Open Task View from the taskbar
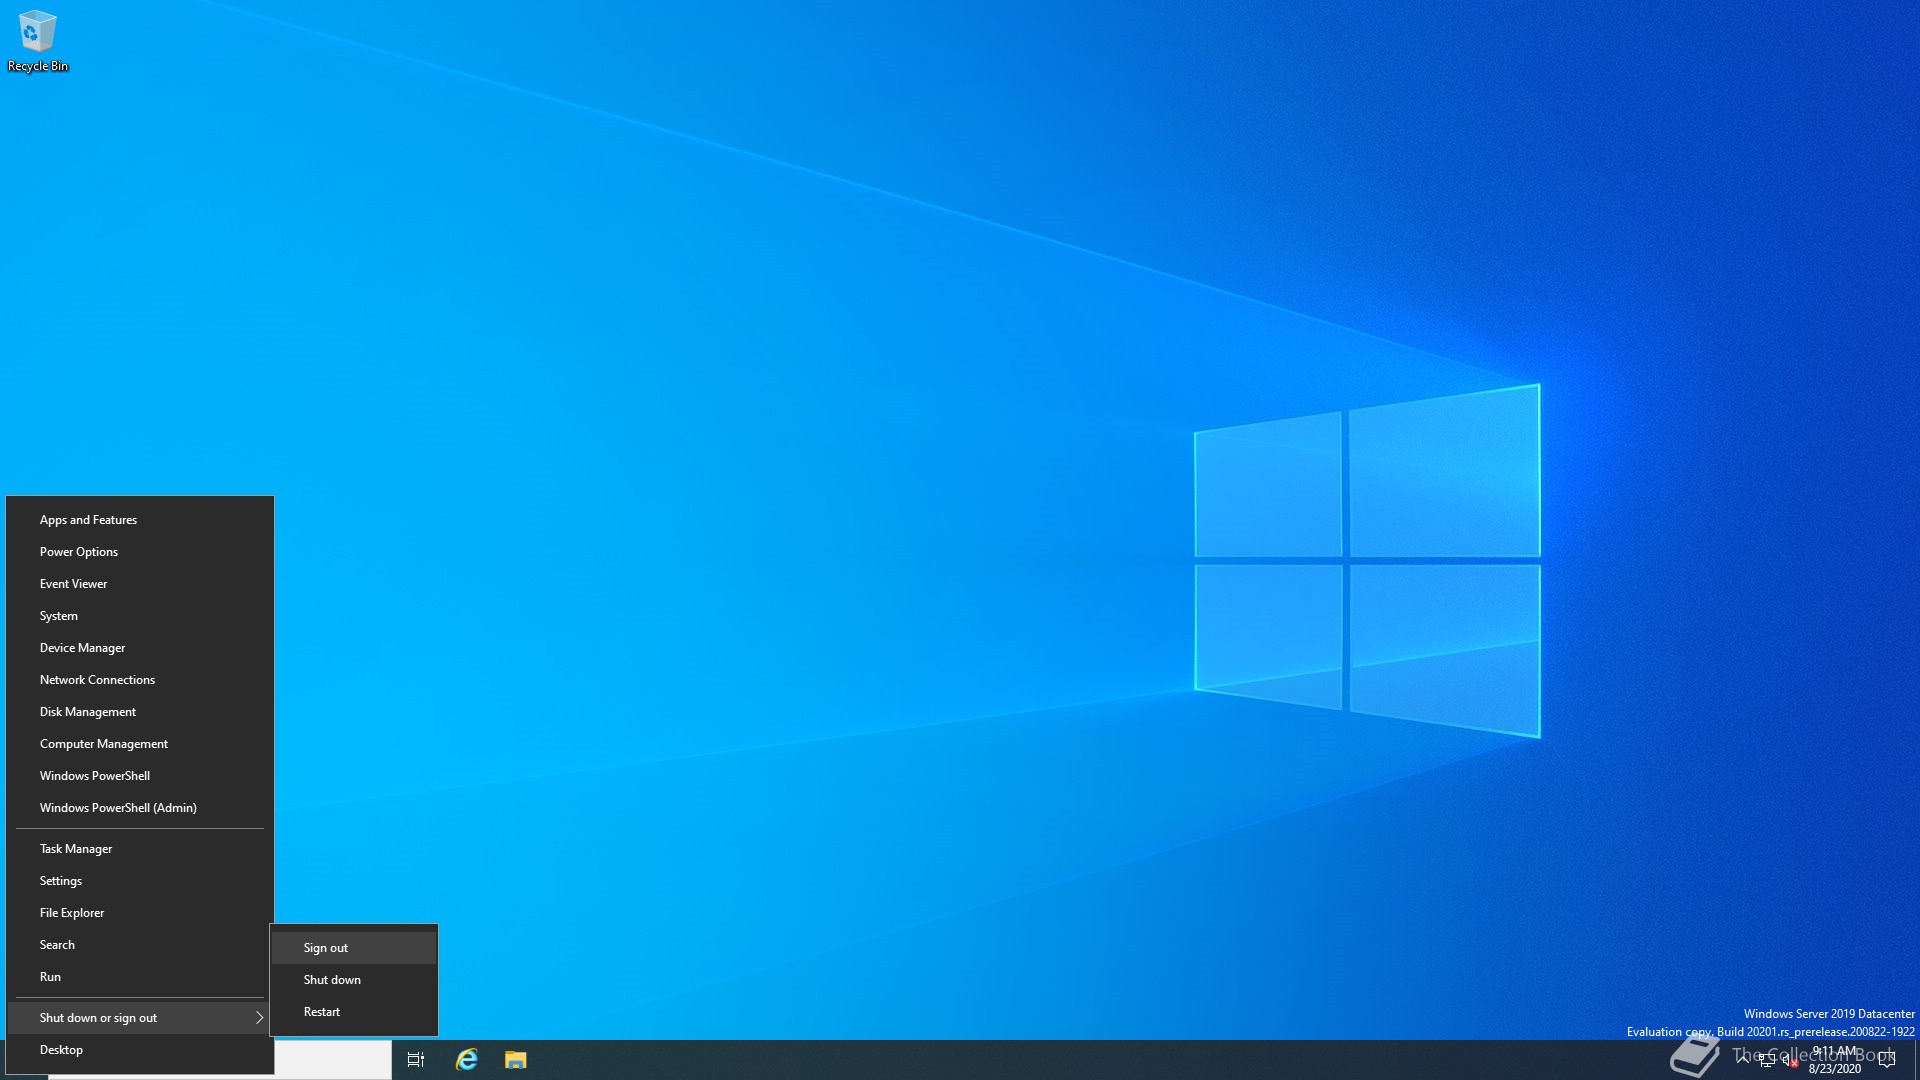Image resolution: width=1920 pixels, height=1080 pixels. tap(416, 1060)
